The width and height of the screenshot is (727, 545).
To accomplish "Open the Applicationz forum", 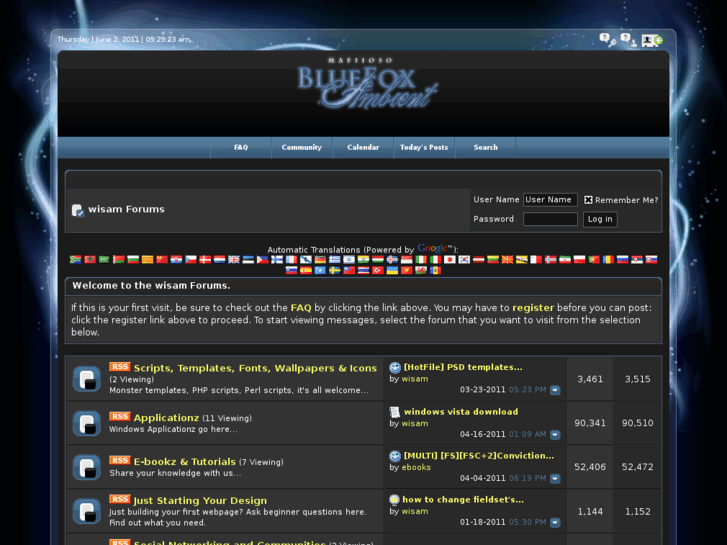I will click(x=166, y=418).
